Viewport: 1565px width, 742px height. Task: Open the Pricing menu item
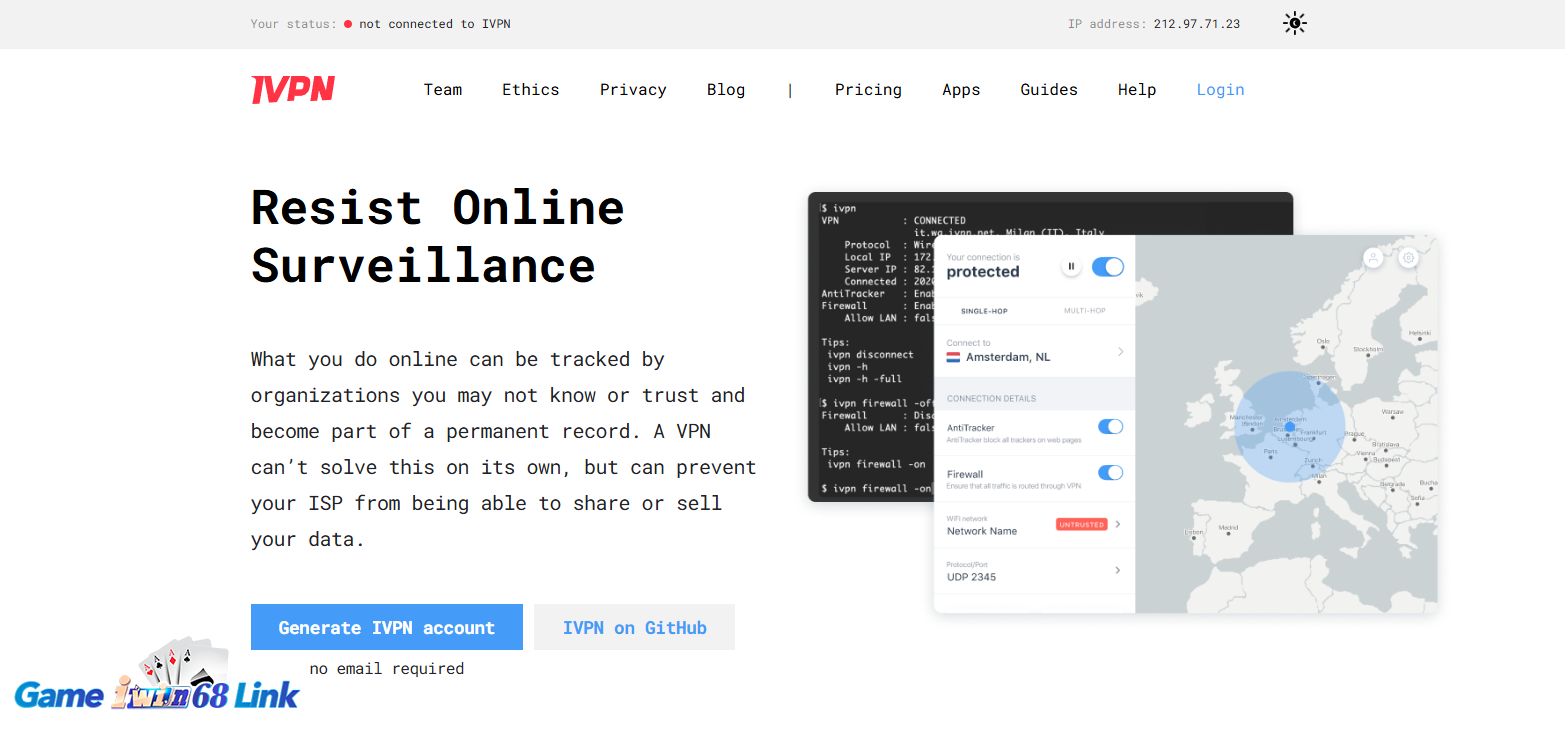[x=868, y=90]
